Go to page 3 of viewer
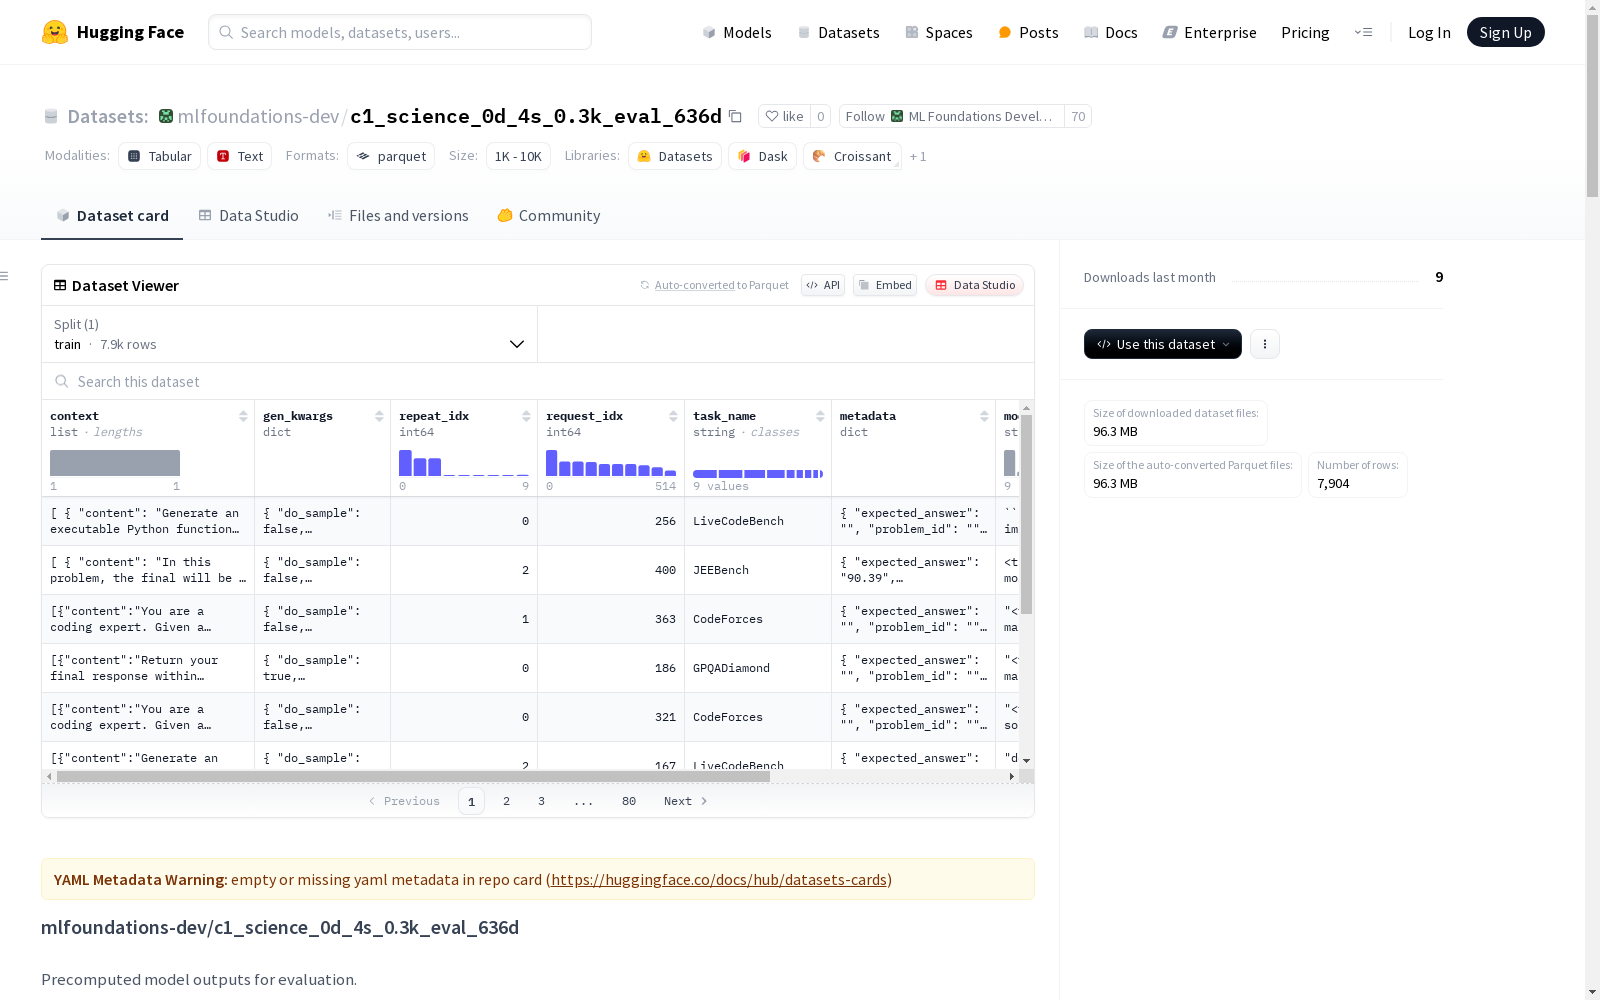The image size is (1600, 1000). pos(542,801)
